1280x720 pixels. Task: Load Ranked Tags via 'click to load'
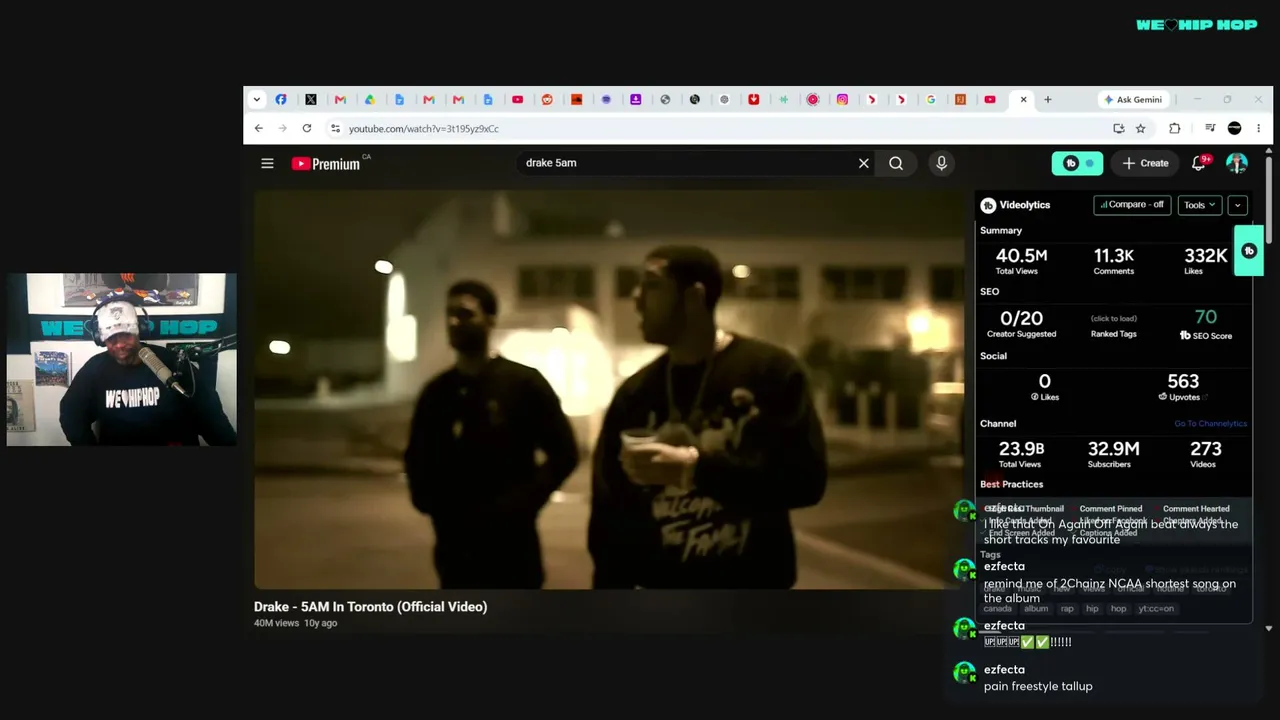(x=1113, y=319)
